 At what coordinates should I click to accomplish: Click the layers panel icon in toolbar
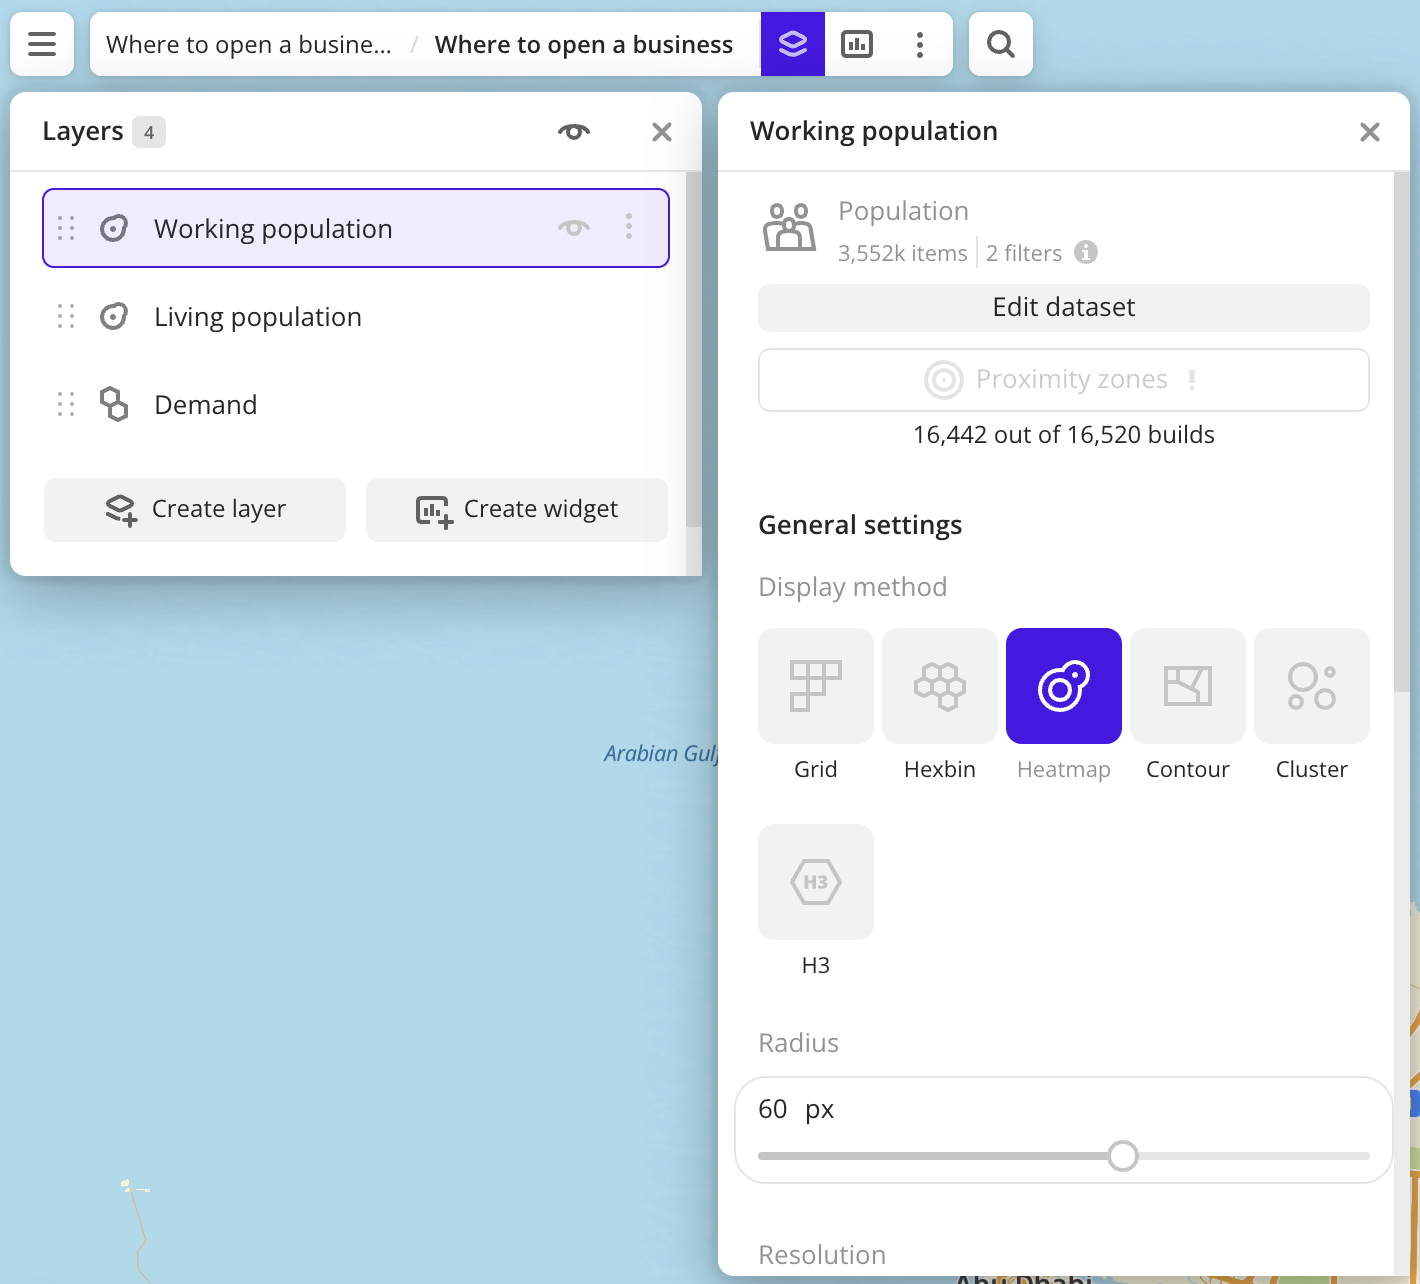pos(792,44)
